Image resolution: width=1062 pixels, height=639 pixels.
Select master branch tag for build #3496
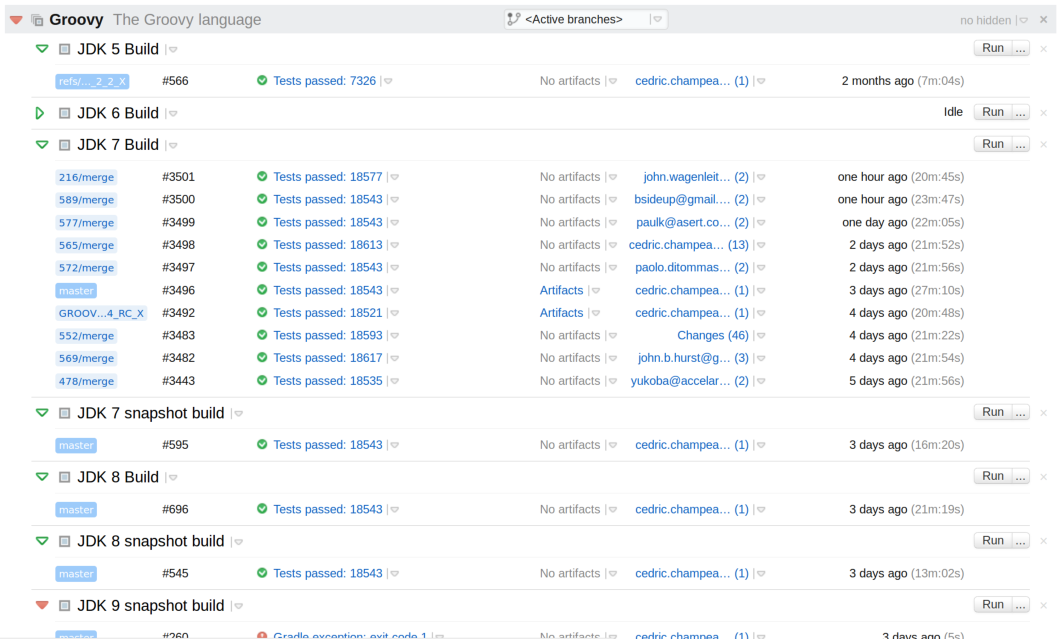pos(76,291)
